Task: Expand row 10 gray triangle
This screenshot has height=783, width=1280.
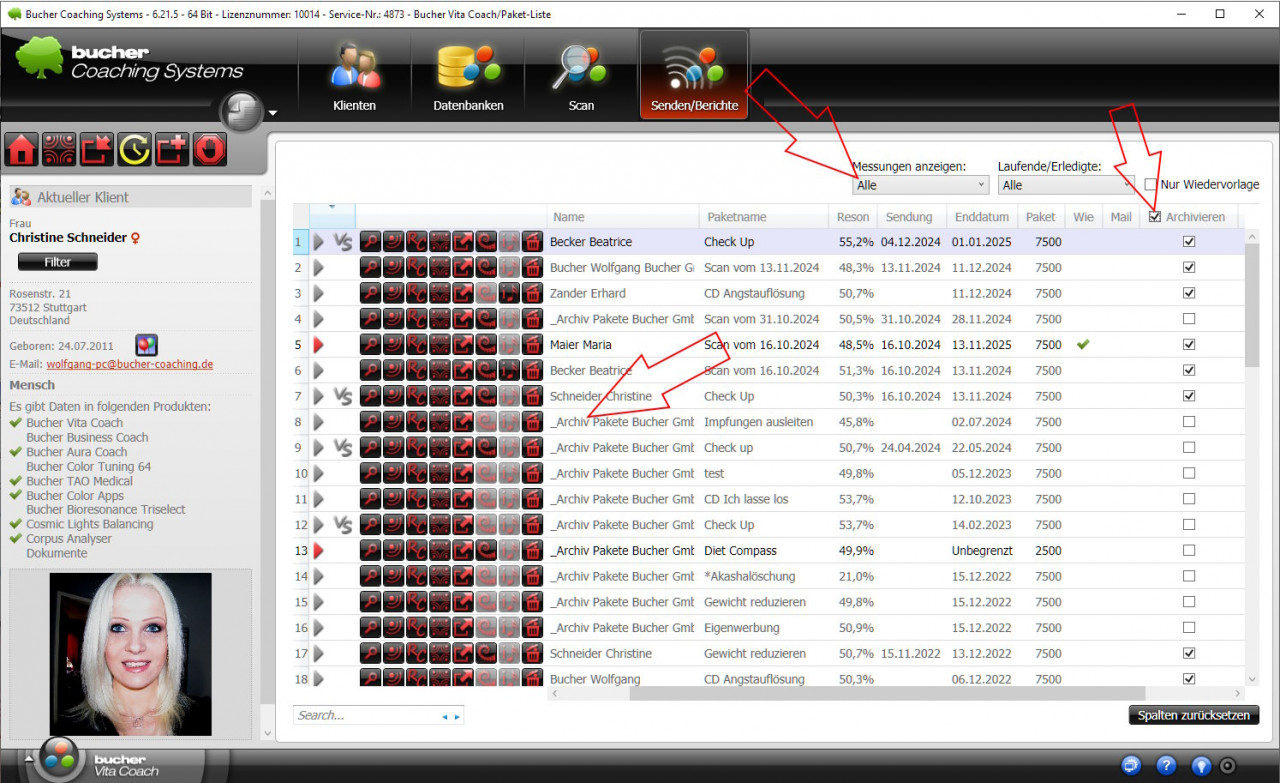Action: [319, 473]
